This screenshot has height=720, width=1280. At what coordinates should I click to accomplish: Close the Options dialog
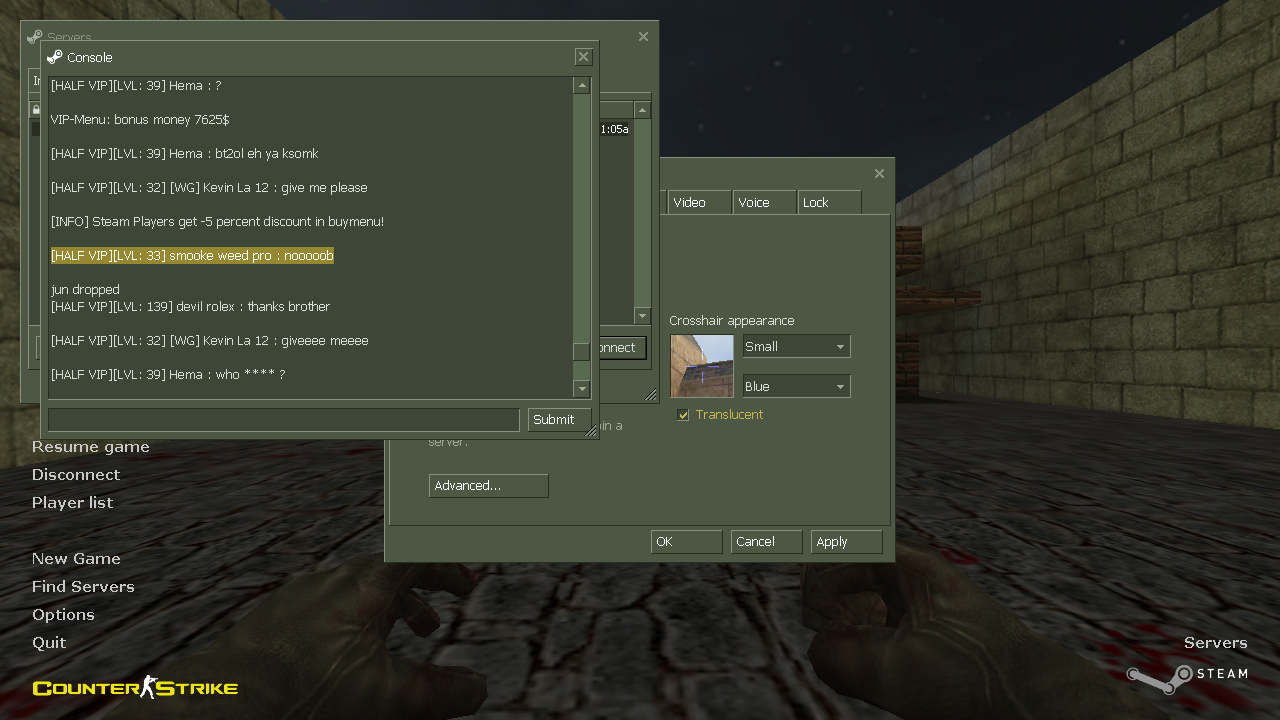tap(879, 173)
